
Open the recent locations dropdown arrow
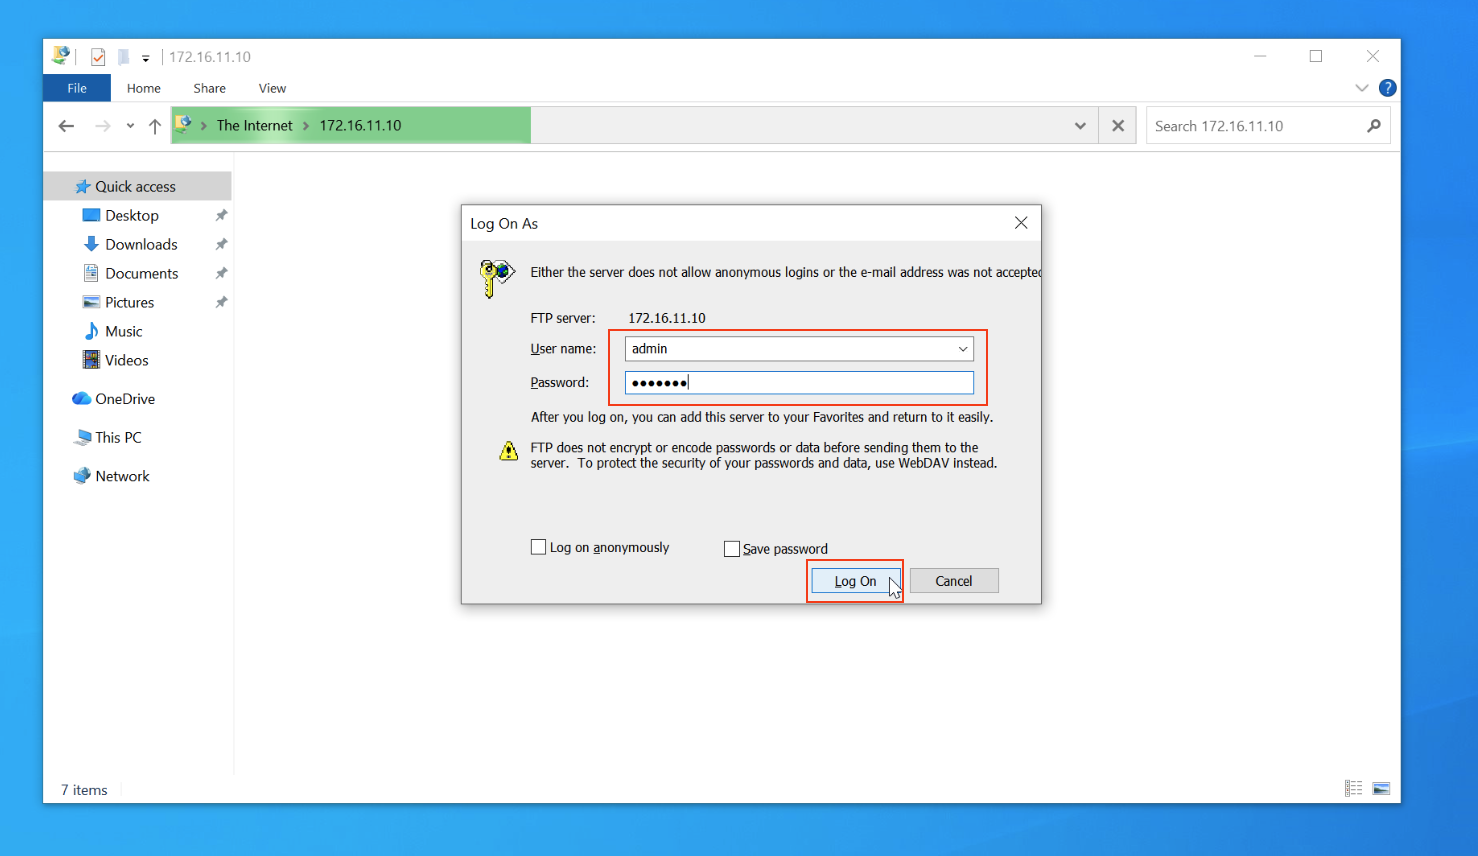point(130,126)
